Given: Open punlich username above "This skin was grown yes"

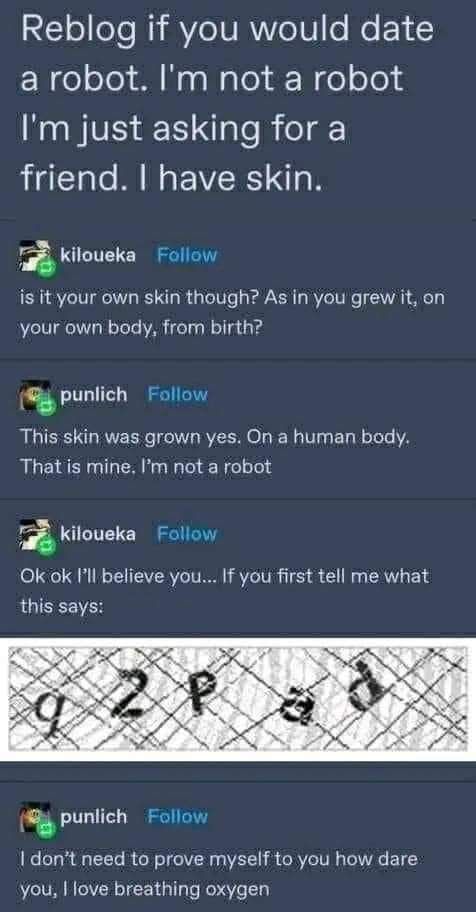Looking at the screenshot, I should tap(94, 395).
